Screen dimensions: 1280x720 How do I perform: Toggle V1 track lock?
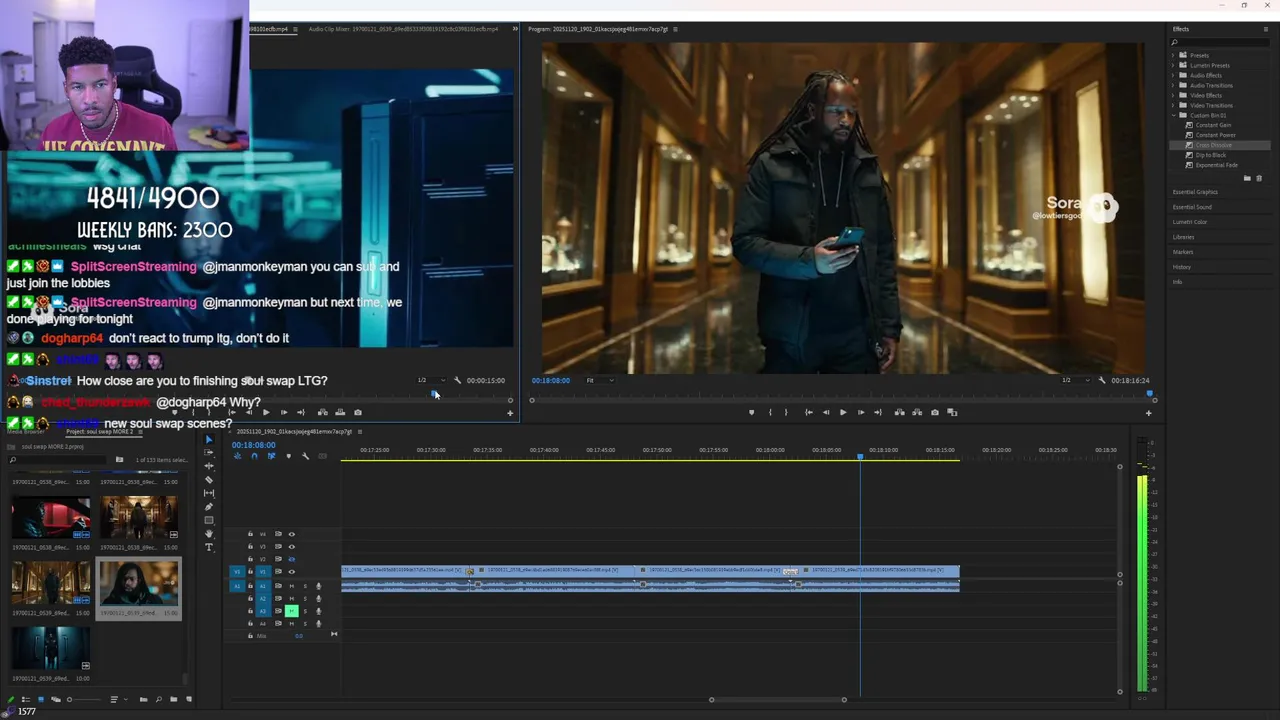[x=250, y=572]
